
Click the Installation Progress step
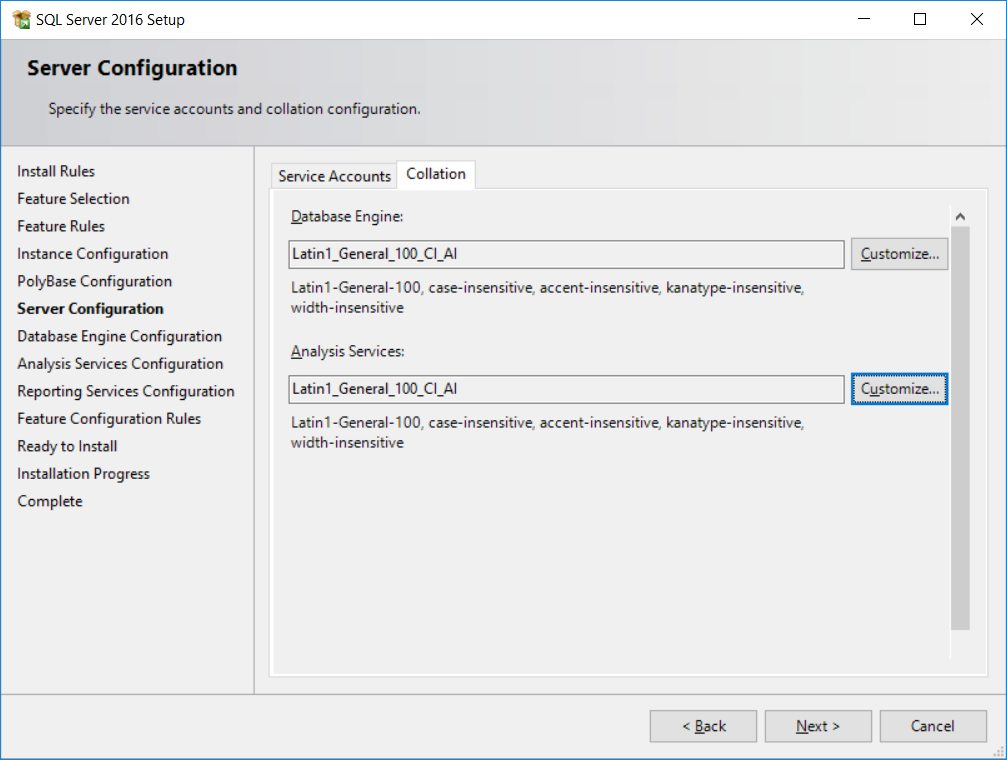83,474
